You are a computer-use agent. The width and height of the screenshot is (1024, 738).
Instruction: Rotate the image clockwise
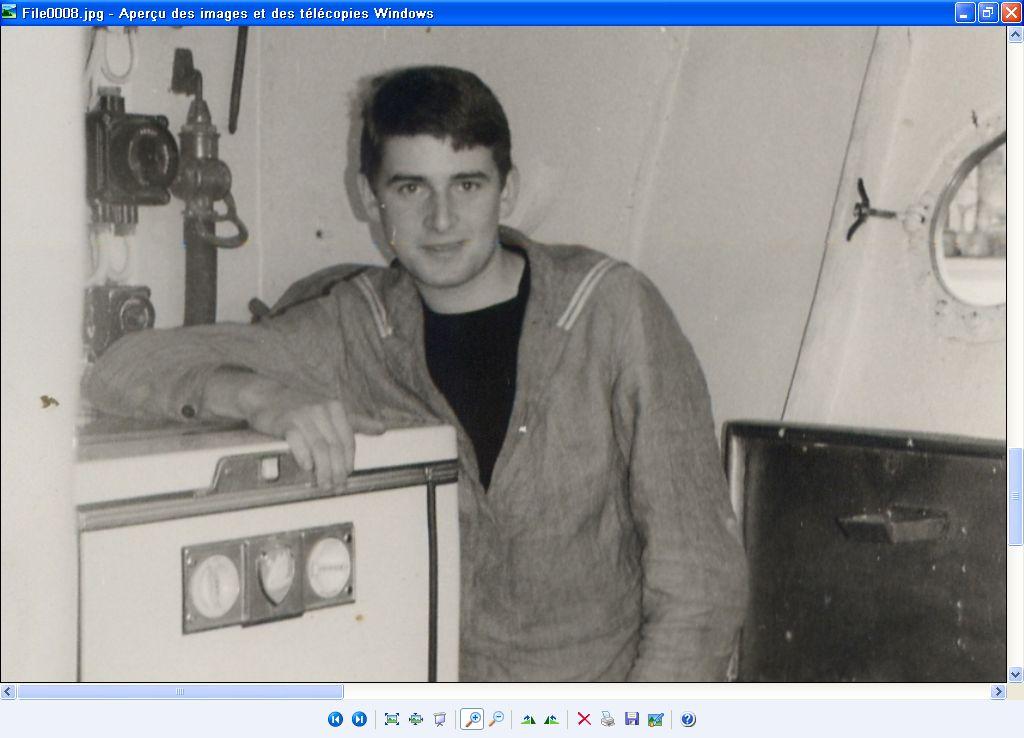528,719
